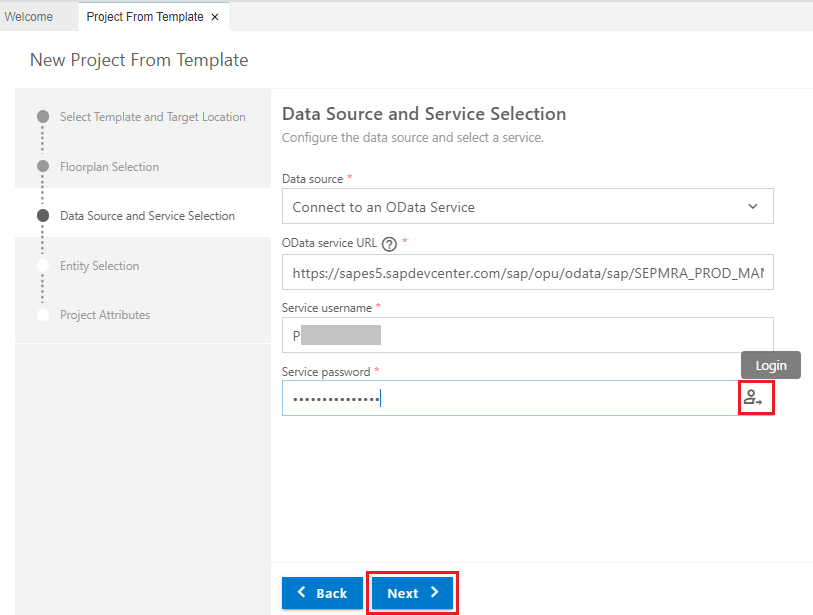
Task: Click the close X on Project From Template tab
Action: pos(213,16)
